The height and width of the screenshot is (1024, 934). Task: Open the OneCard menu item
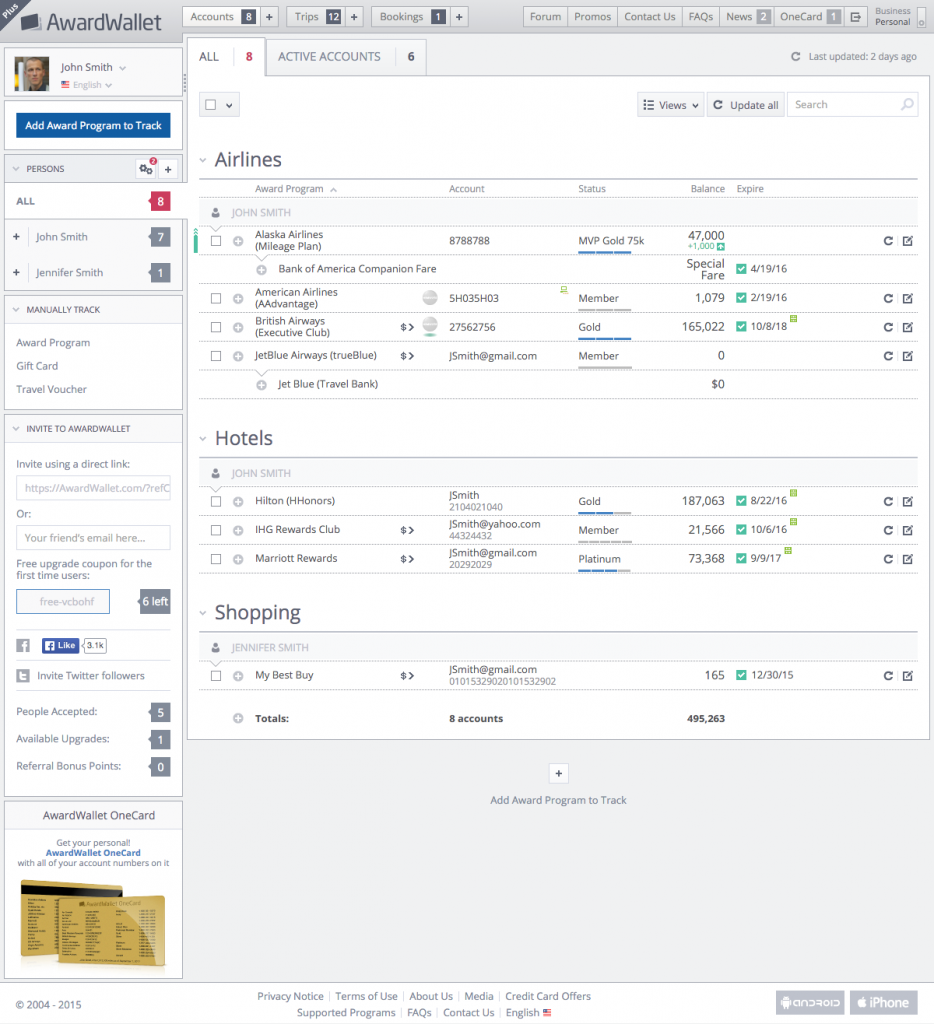[x=809, y=17]
